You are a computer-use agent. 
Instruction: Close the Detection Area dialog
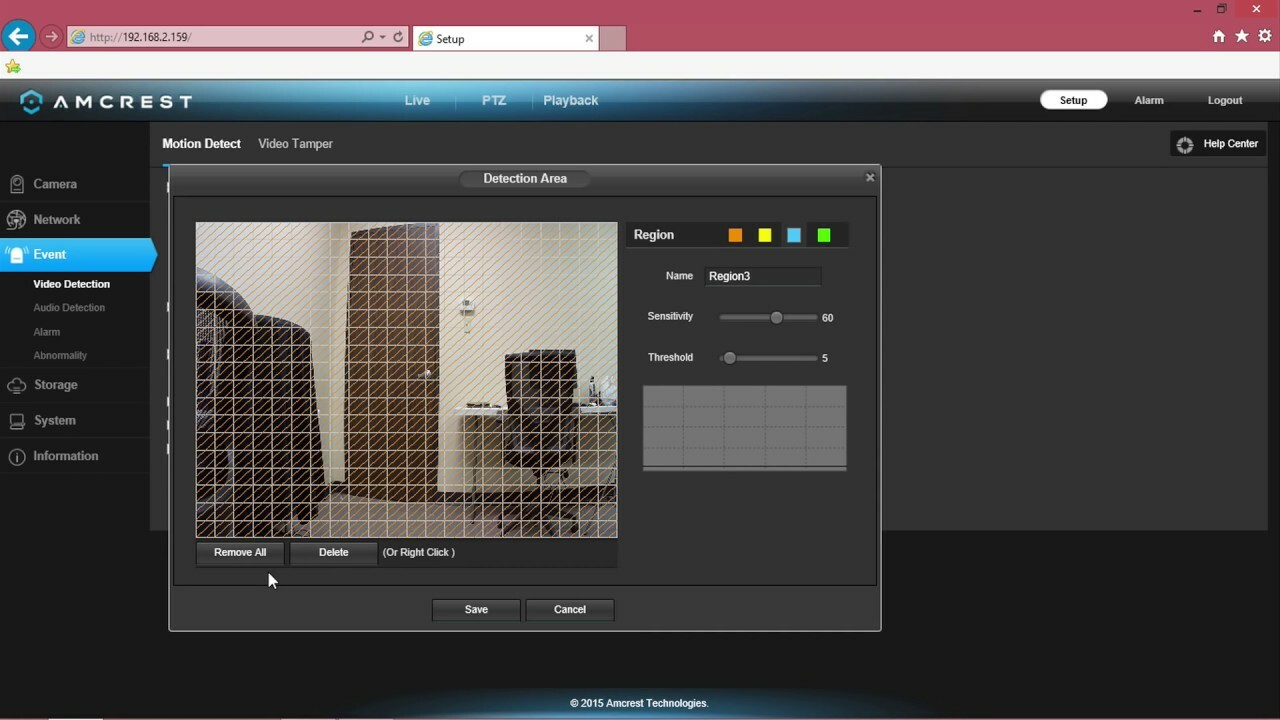tap(870, 177)
